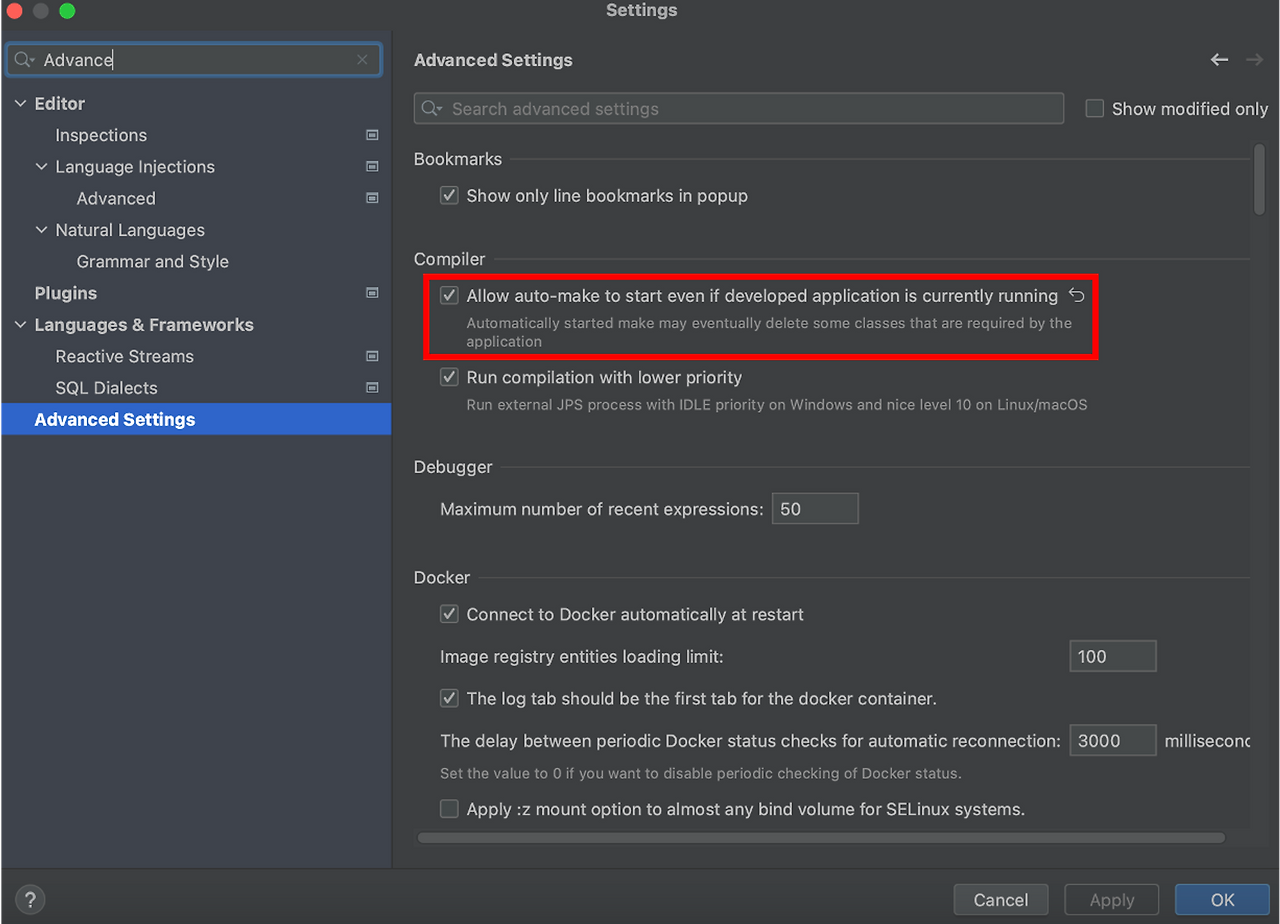Click the search icon in advanced settings search bar
Viewport: 1280px width, 924px height.
tap(430, 108)
